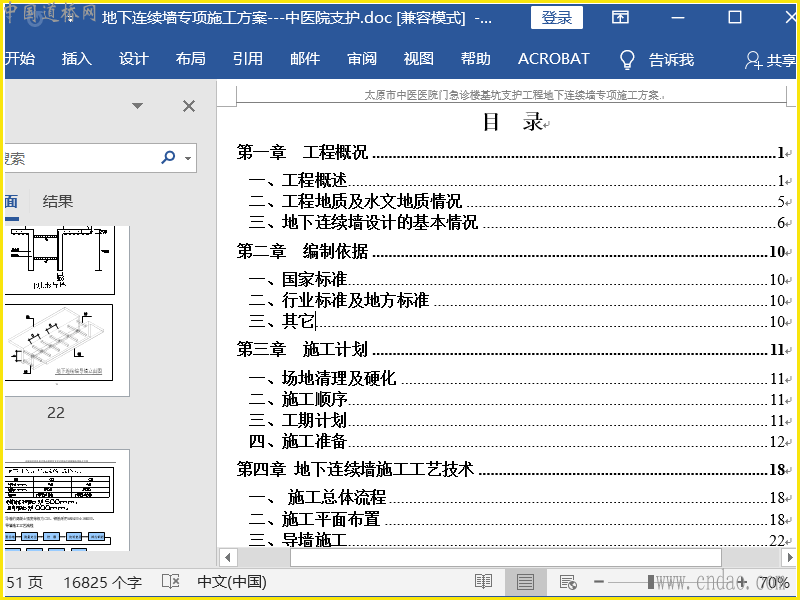Switch to the 设计 tab
Screen dimensions: 800x600
point(134,59)
